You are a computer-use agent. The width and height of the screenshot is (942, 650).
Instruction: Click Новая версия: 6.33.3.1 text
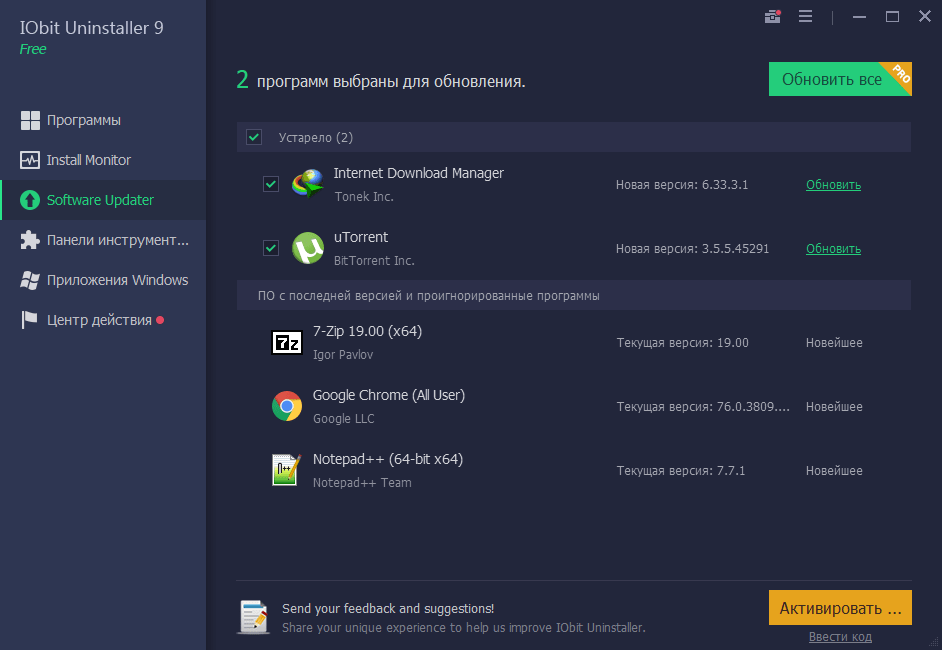[682, 185]
